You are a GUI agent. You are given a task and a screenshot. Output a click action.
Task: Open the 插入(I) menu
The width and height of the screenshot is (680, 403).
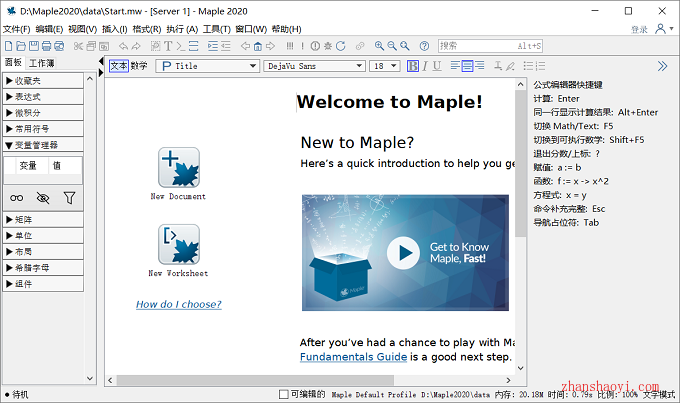coord(114,29)
